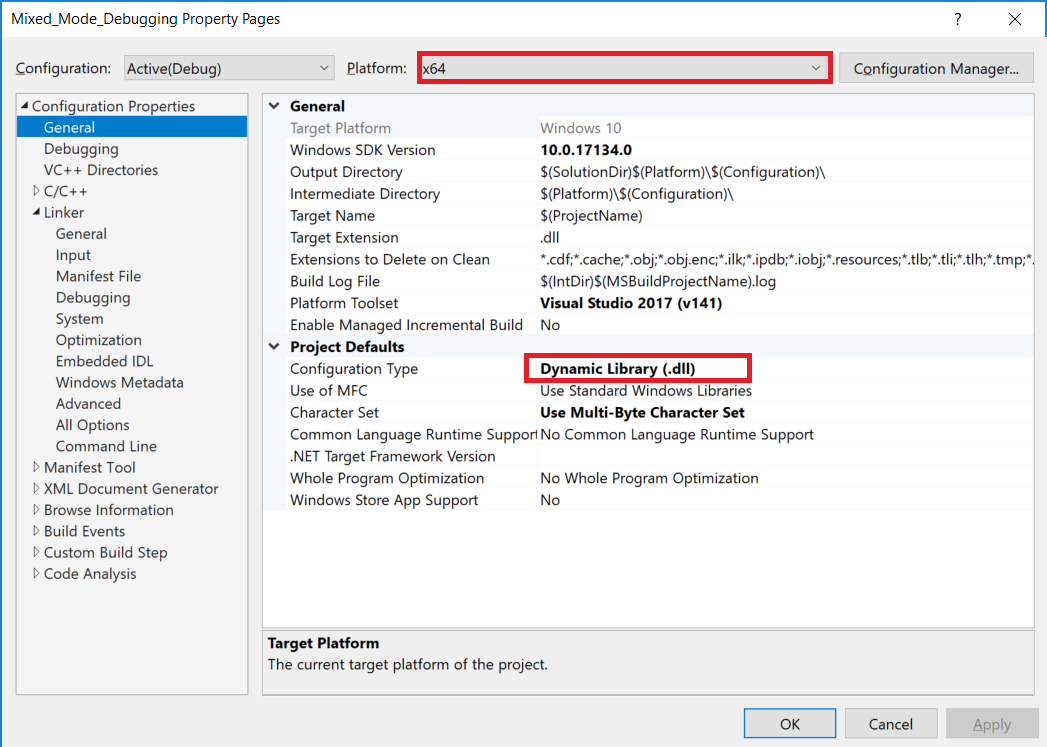The width and height of the screenshot is (1047, 747).
Task: Click the Cancel button
Action: pyautogui.click(x=890, y=723)
